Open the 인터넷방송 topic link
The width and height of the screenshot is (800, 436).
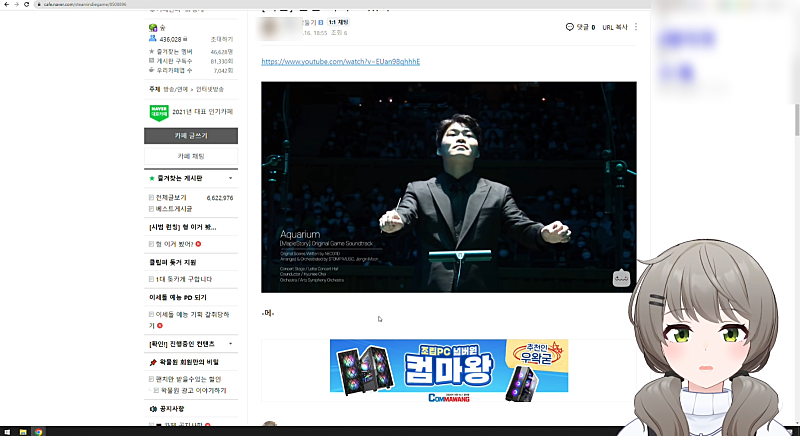click(x=210, y=89)
